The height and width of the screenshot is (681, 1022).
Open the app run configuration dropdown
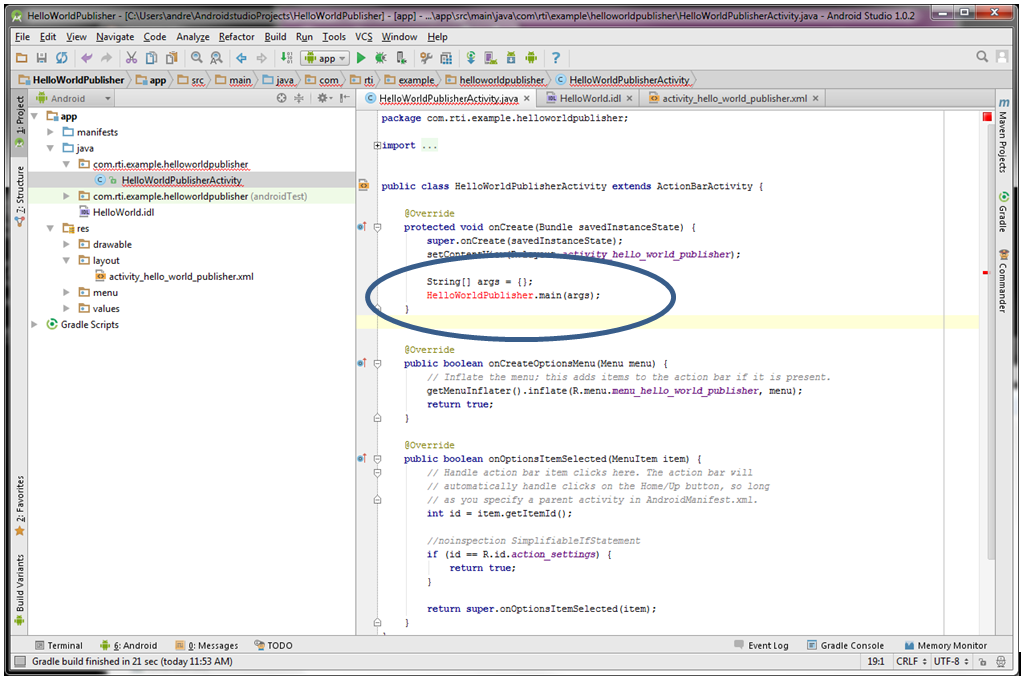[325, 58]
